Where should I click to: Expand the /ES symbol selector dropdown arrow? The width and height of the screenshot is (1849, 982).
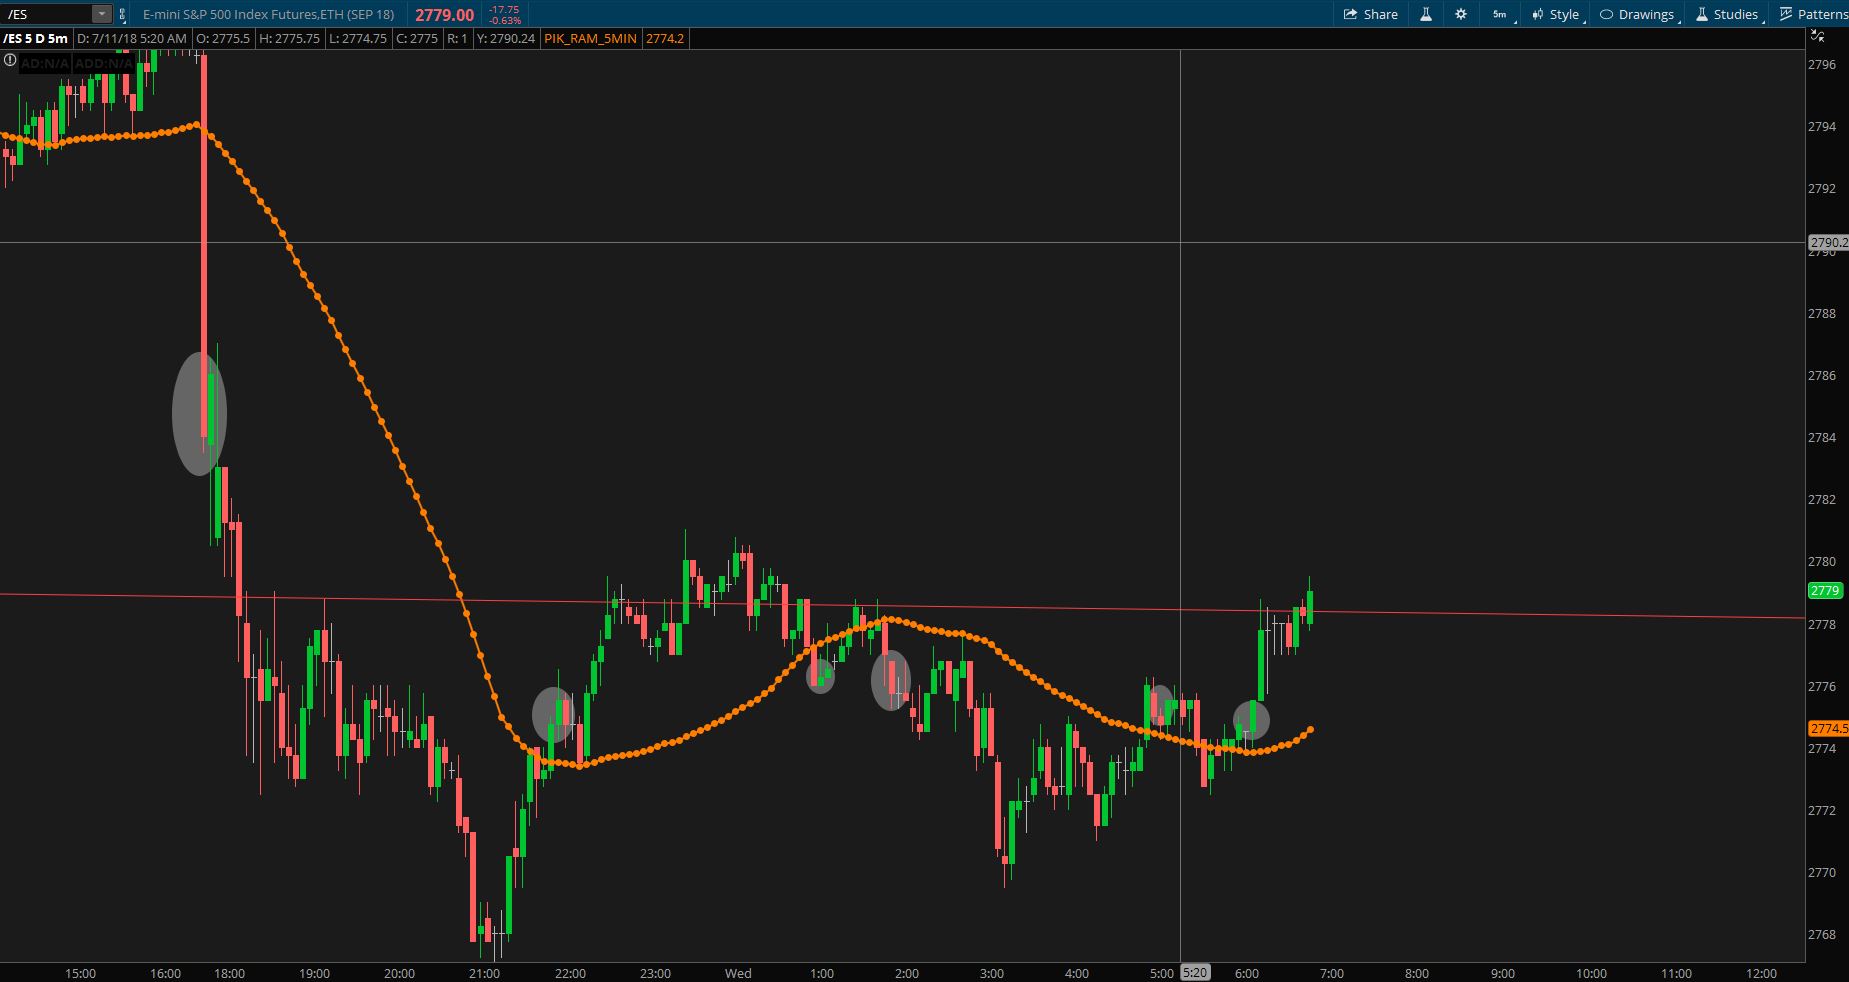click(x=102, y=14)
